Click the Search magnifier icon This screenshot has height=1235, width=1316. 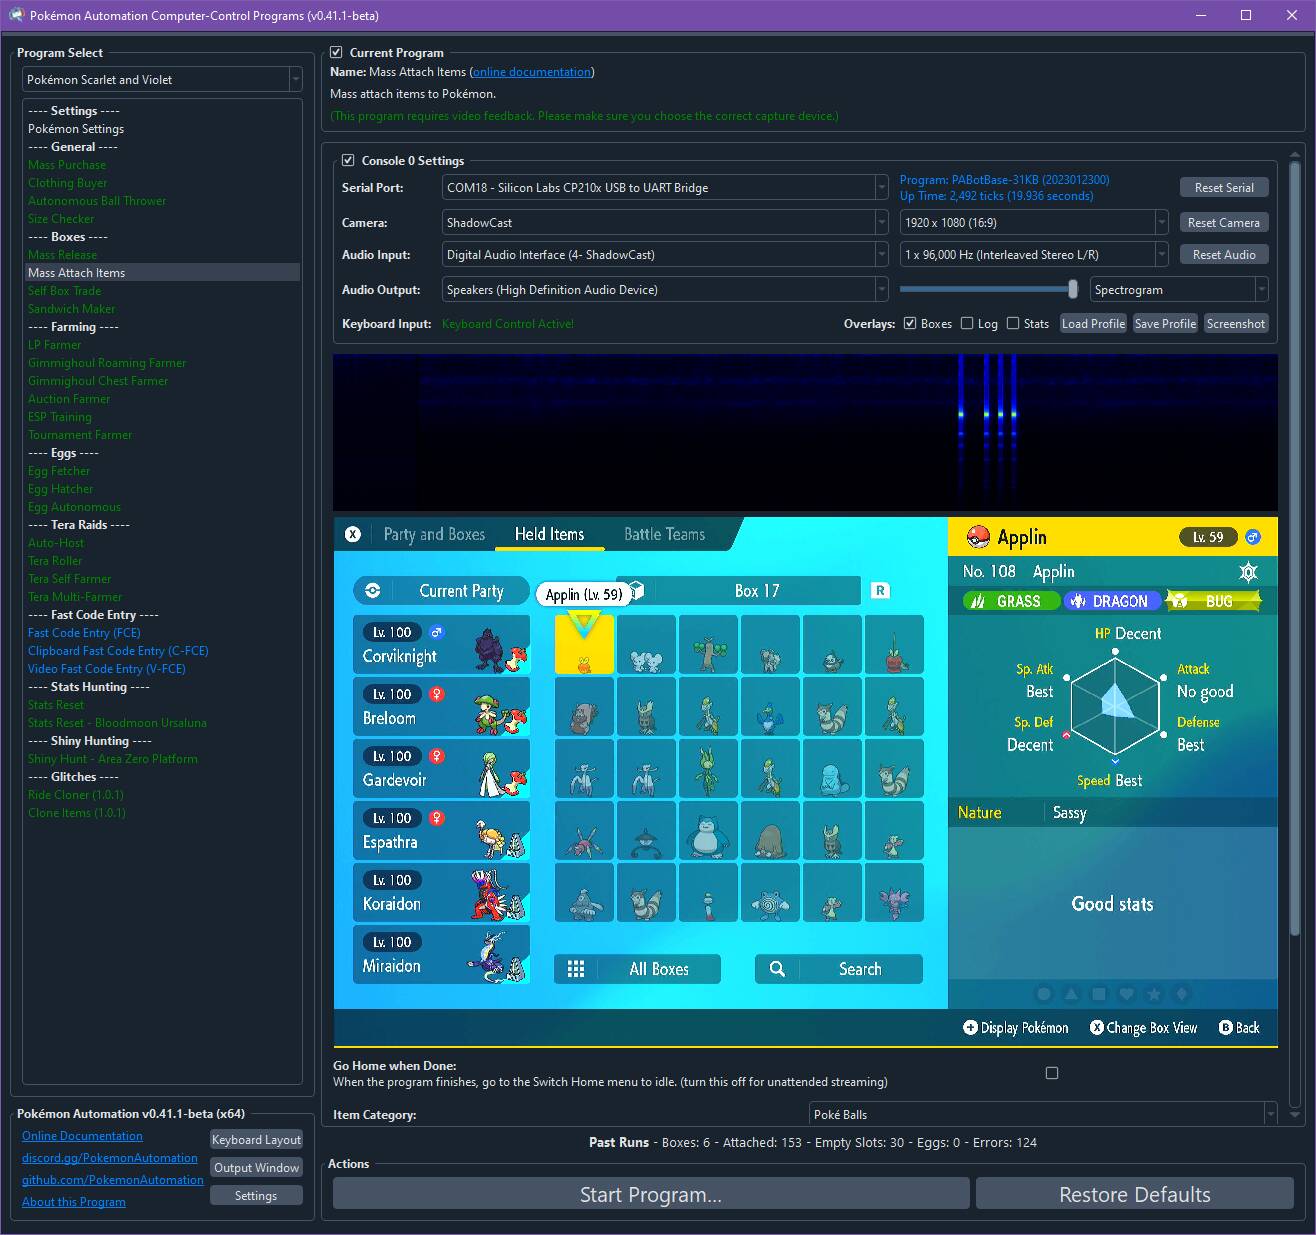(777, 969)
